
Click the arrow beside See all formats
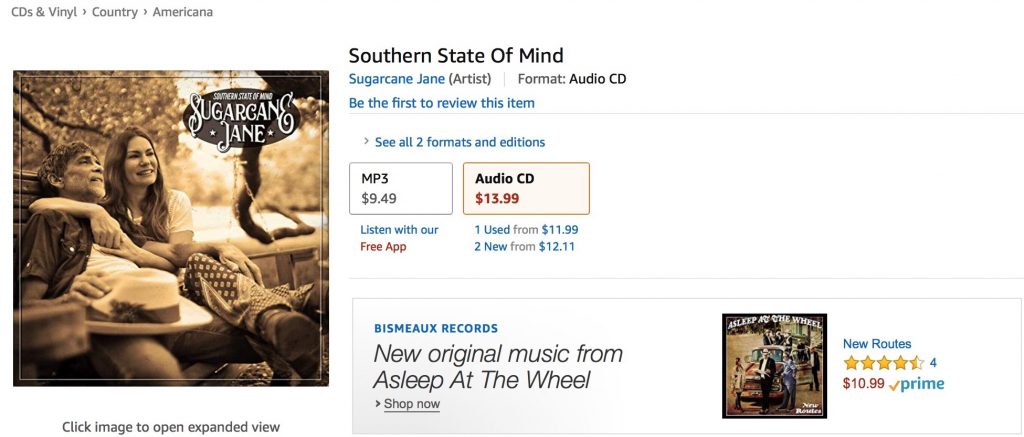pyautogui.click(x=365, y=142)
